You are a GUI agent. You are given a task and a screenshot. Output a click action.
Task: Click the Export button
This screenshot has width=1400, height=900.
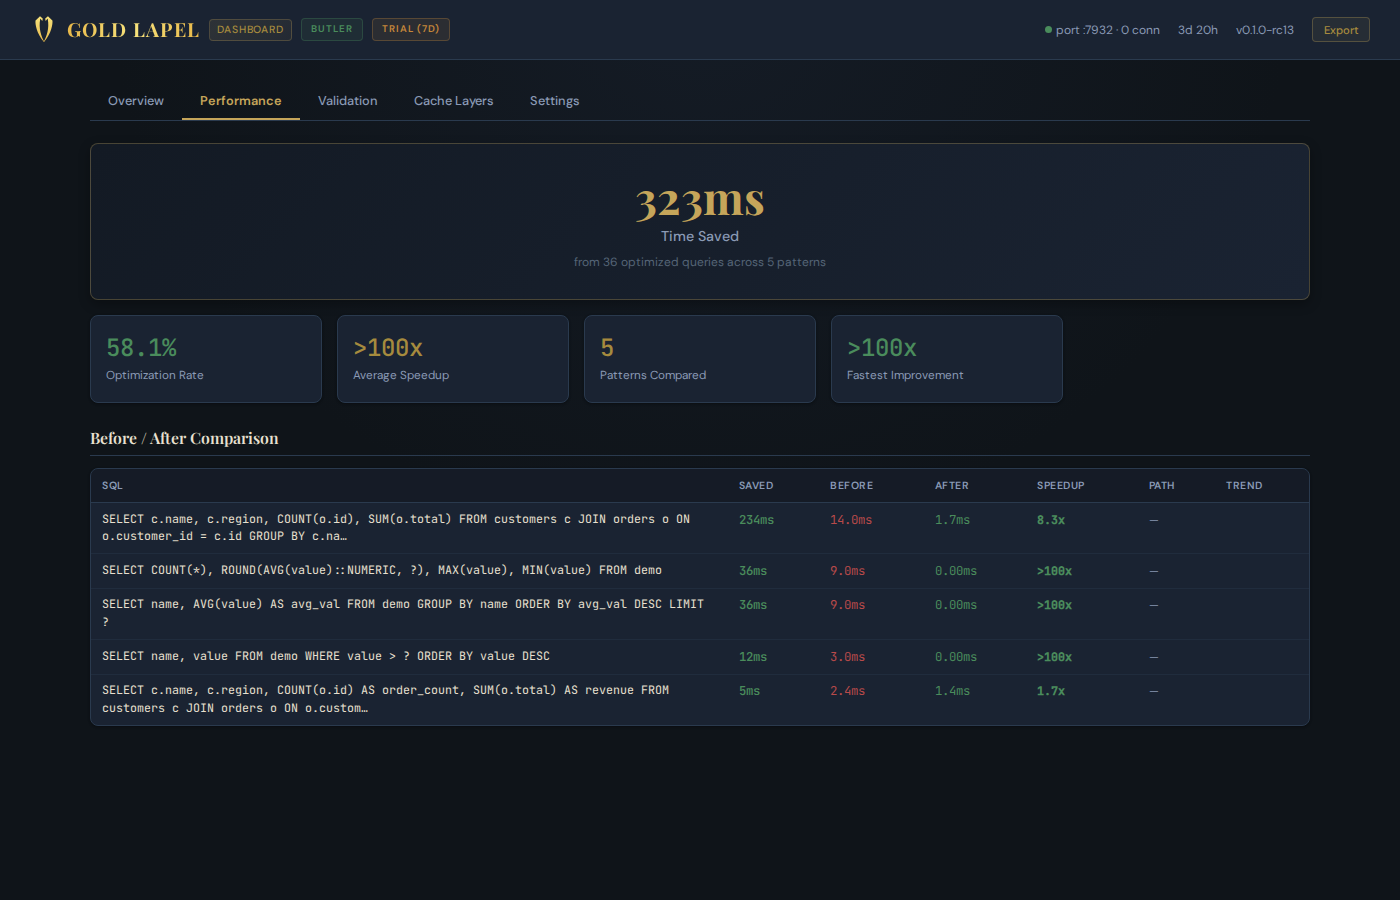1340,29
